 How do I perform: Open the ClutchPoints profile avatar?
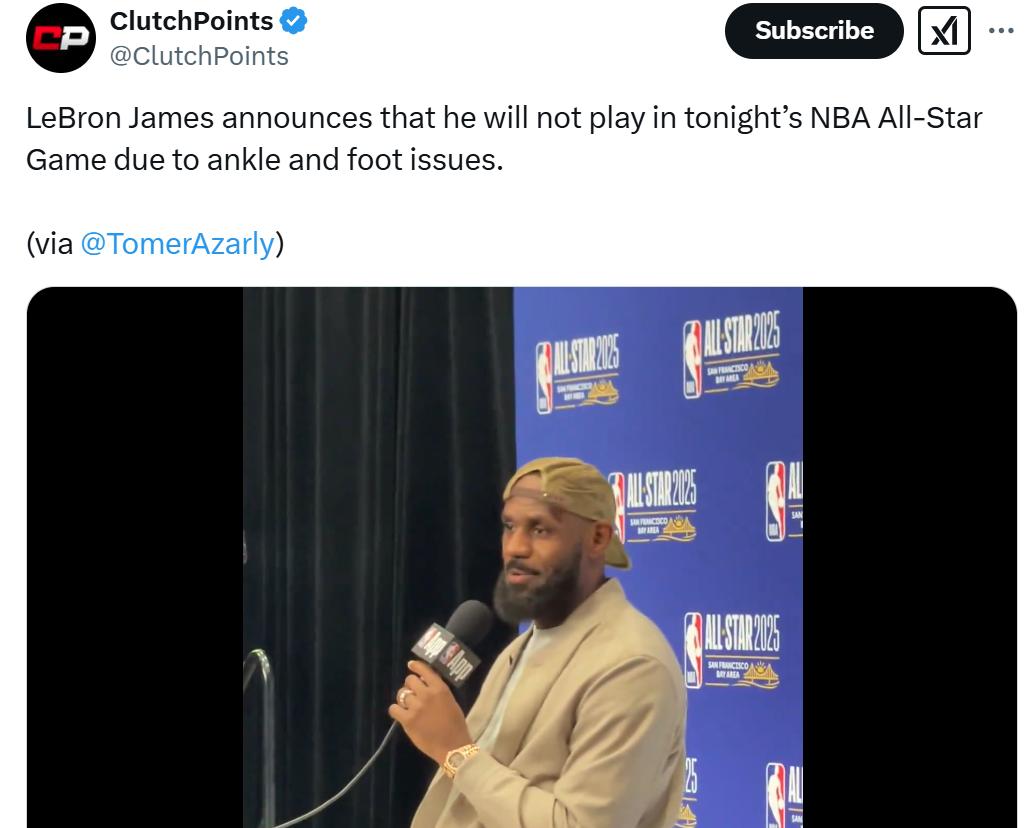(61, 38)
